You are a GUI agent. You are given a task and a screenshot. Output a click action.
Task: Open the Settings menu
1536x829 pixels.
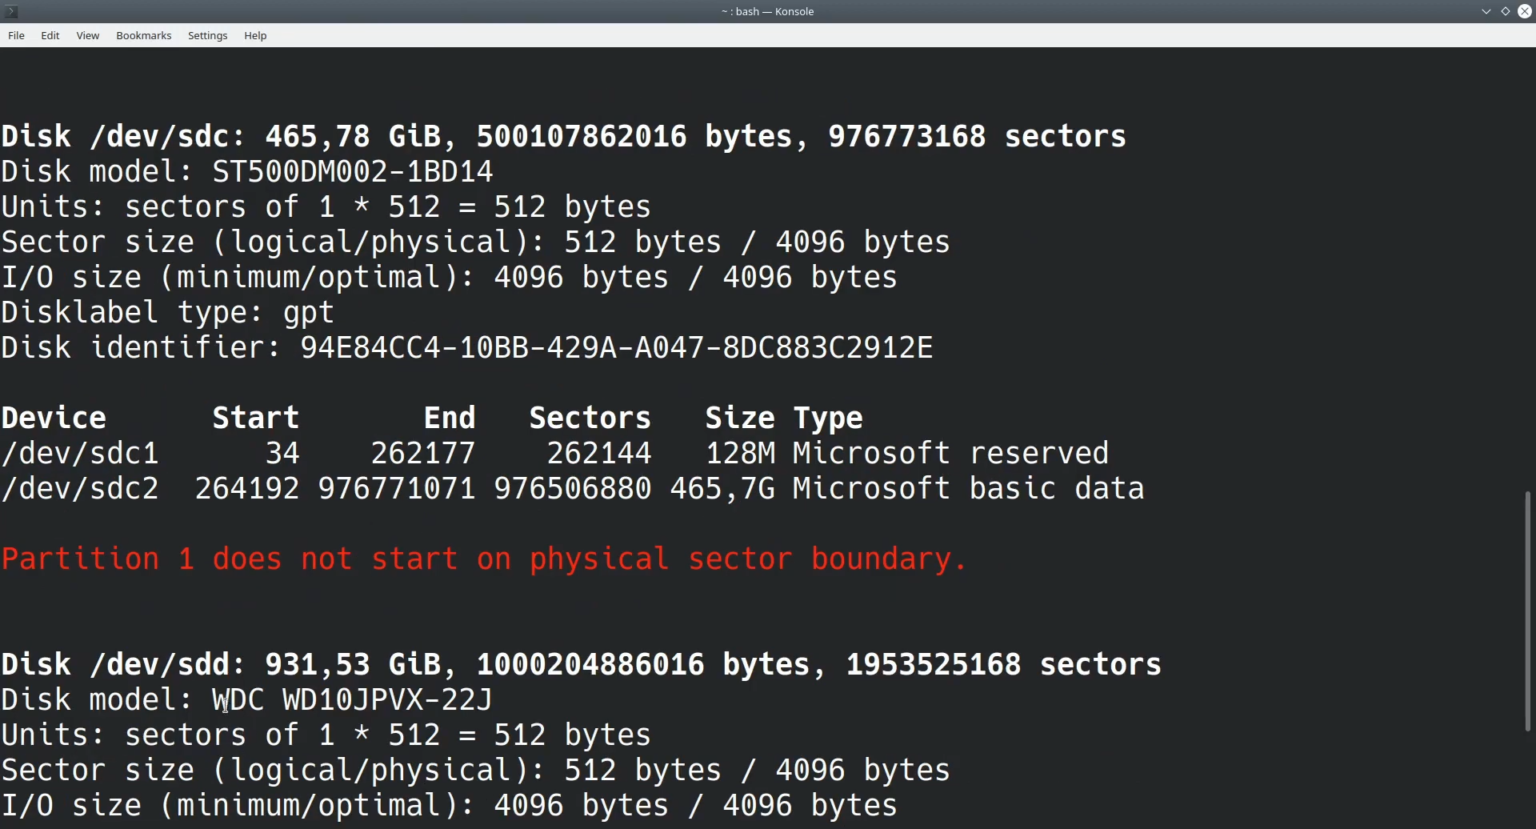point(207,35)
